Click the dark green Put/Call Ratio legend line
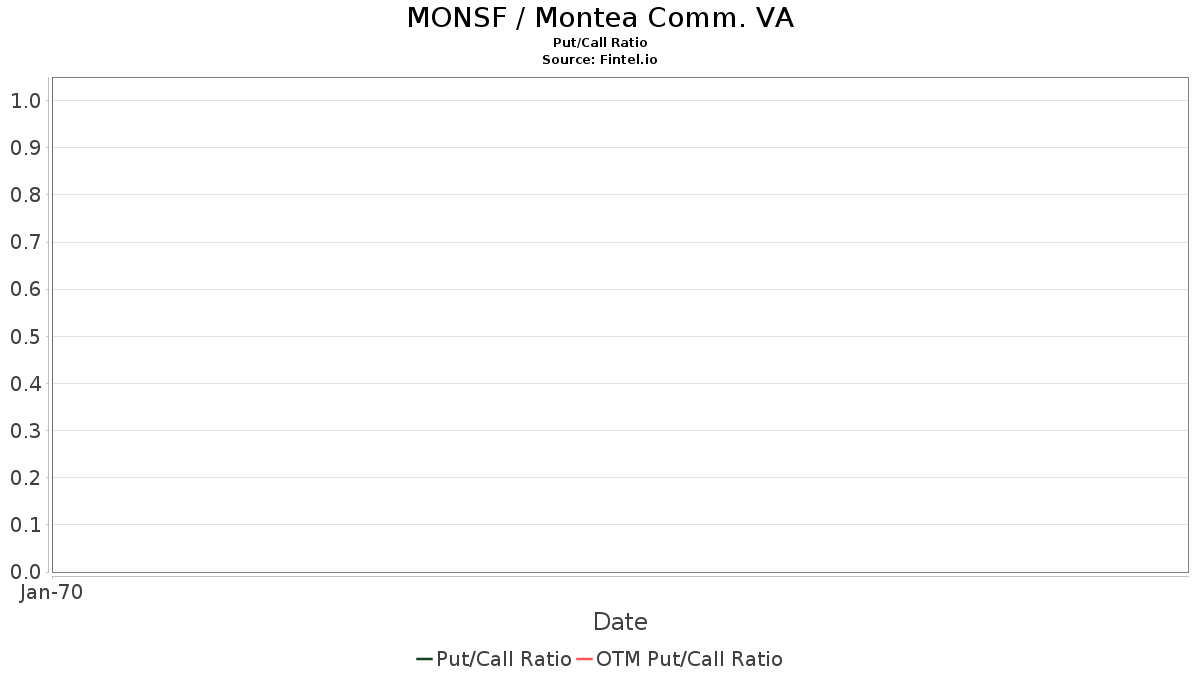The image size is (1200, 675). 424,659
